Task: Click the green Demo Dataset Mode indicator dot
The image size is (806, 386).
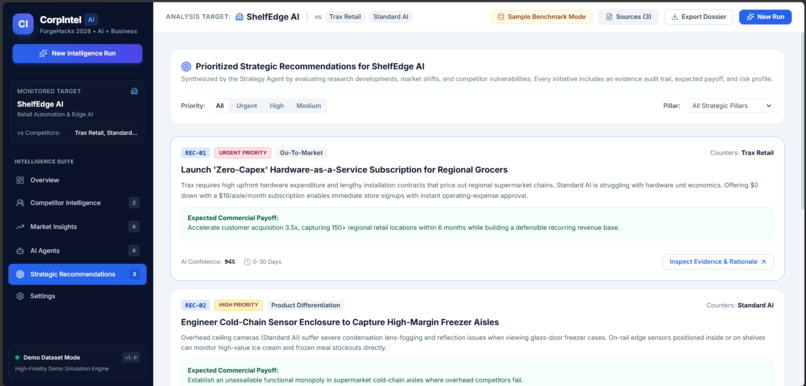Action: point(17,357)
